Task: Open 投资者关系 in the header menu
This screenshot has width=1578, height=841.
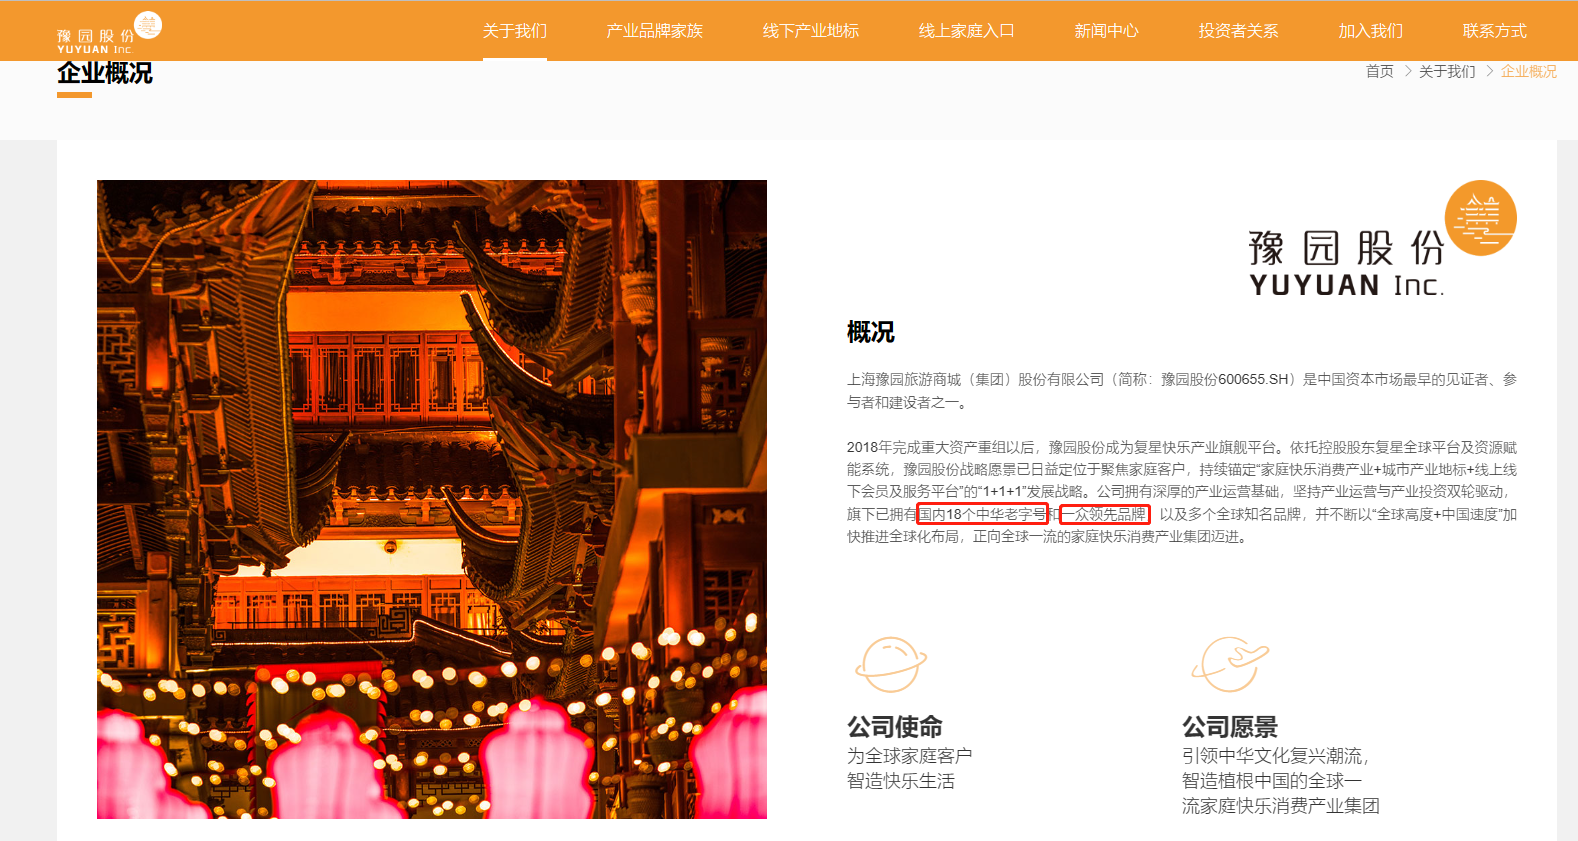Action: click(1239, 31)
